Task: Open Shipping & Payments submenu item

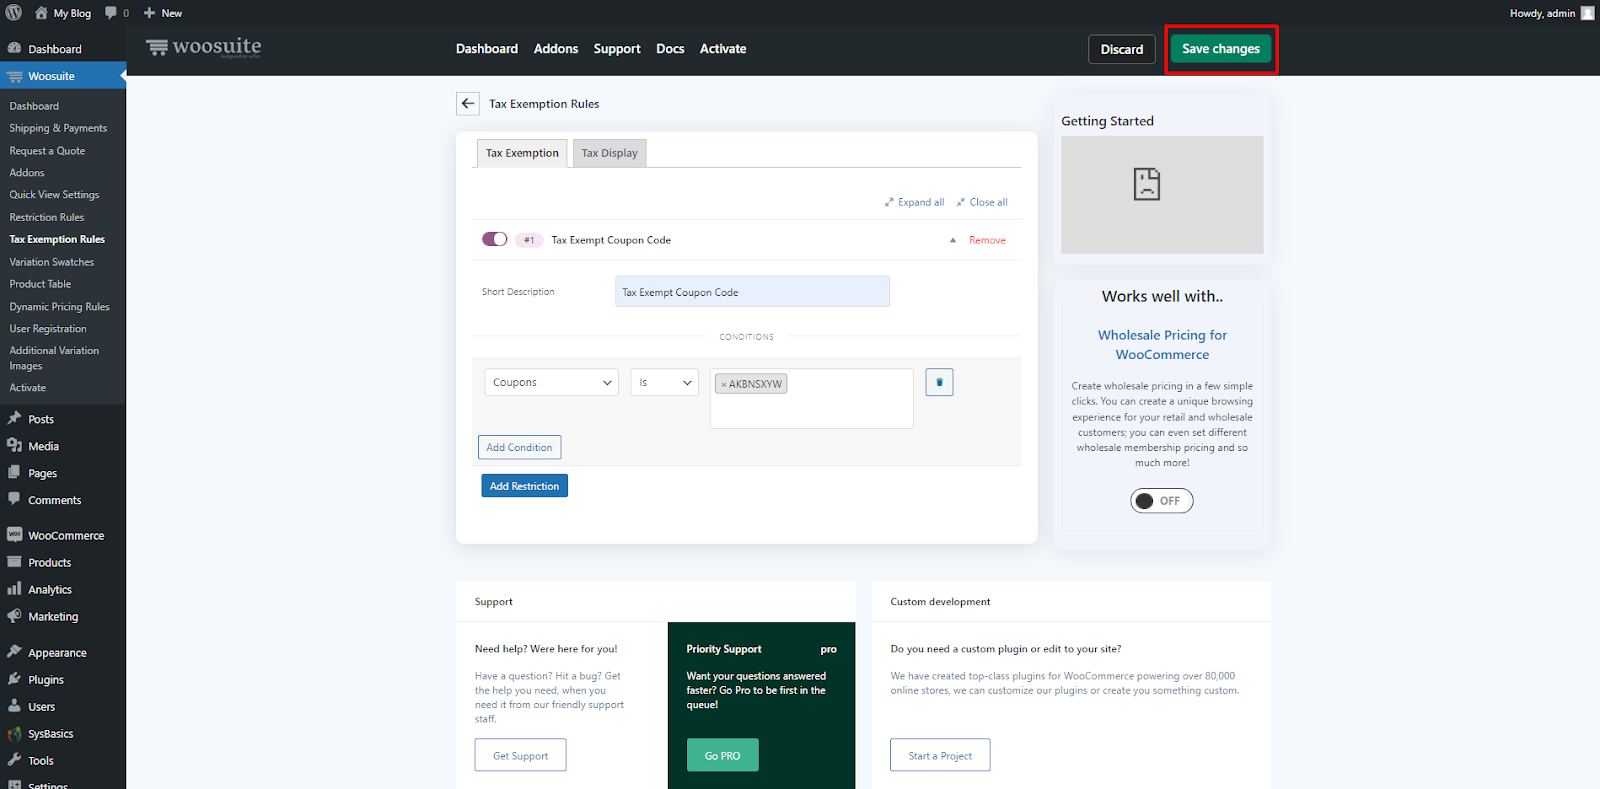Action: click(x=58, y=128)
